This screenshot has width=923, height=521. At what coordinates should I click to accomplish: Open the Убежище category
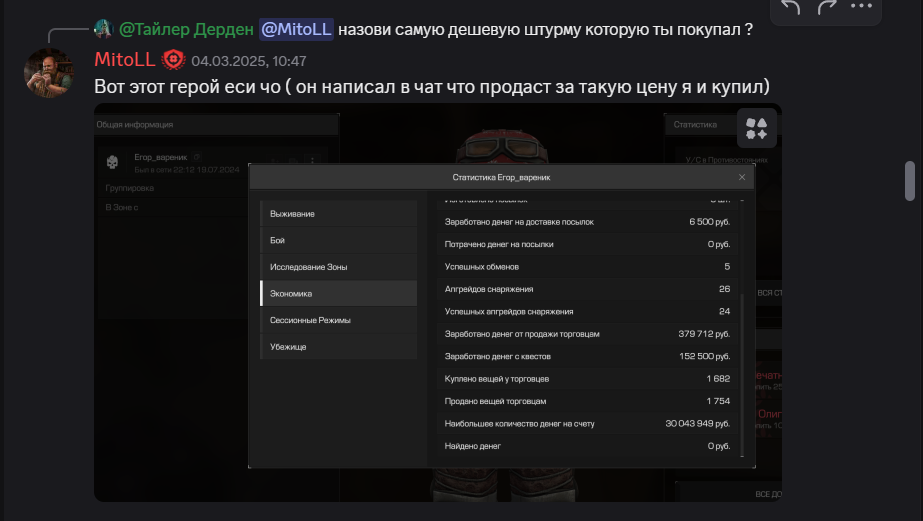click(x=338, y=347)
